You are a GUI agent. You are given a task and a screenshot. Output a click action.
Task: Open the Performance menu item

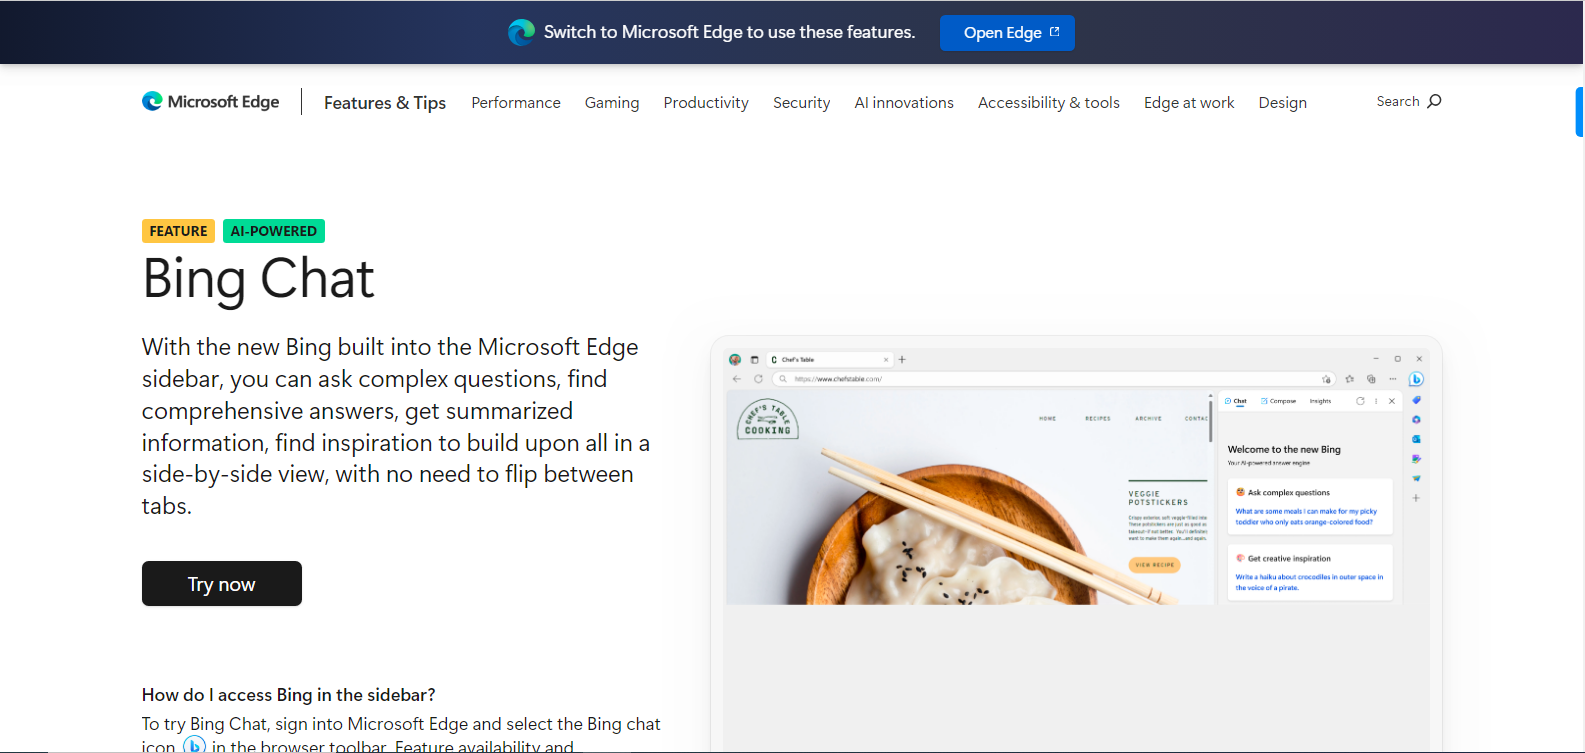point(516,103)
